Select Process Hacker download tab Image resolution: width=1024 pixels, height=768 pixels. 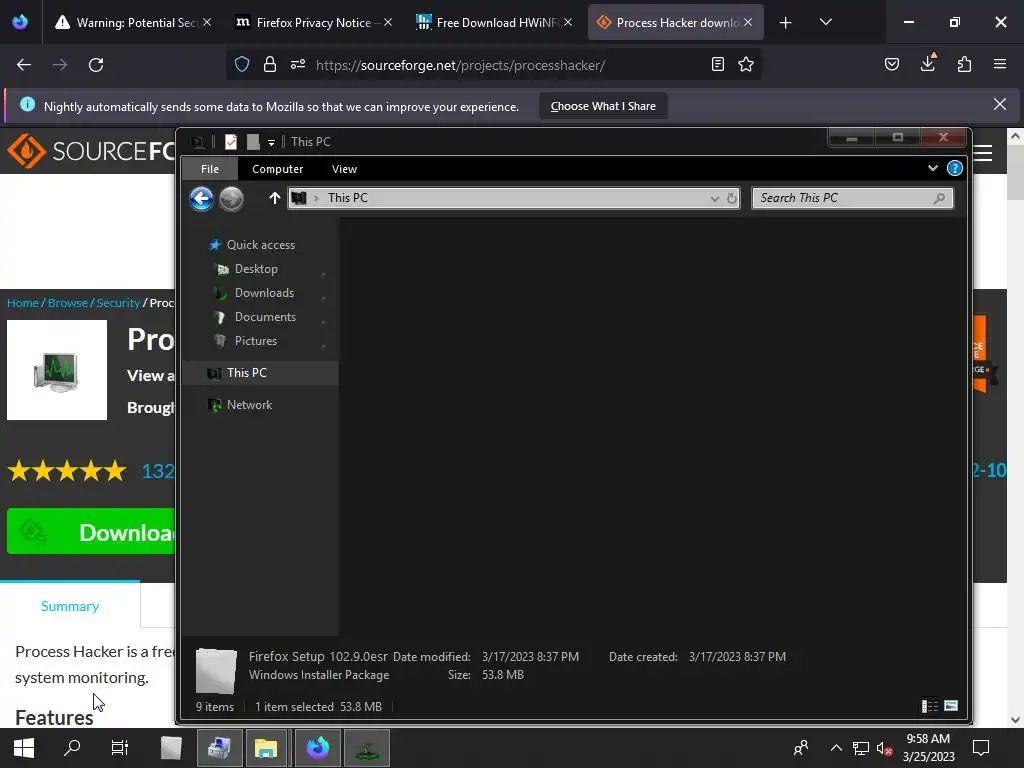pyautogui.click(x=675, y=22)
